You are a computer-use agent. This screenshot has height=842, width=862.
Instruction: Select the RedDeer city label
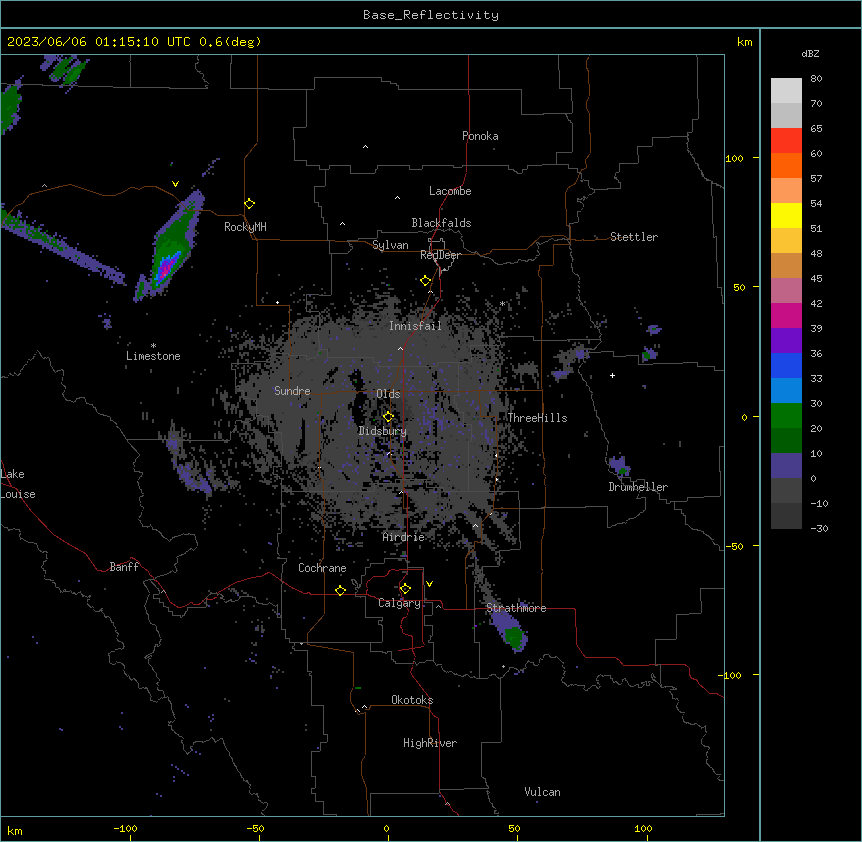(440, 255)
